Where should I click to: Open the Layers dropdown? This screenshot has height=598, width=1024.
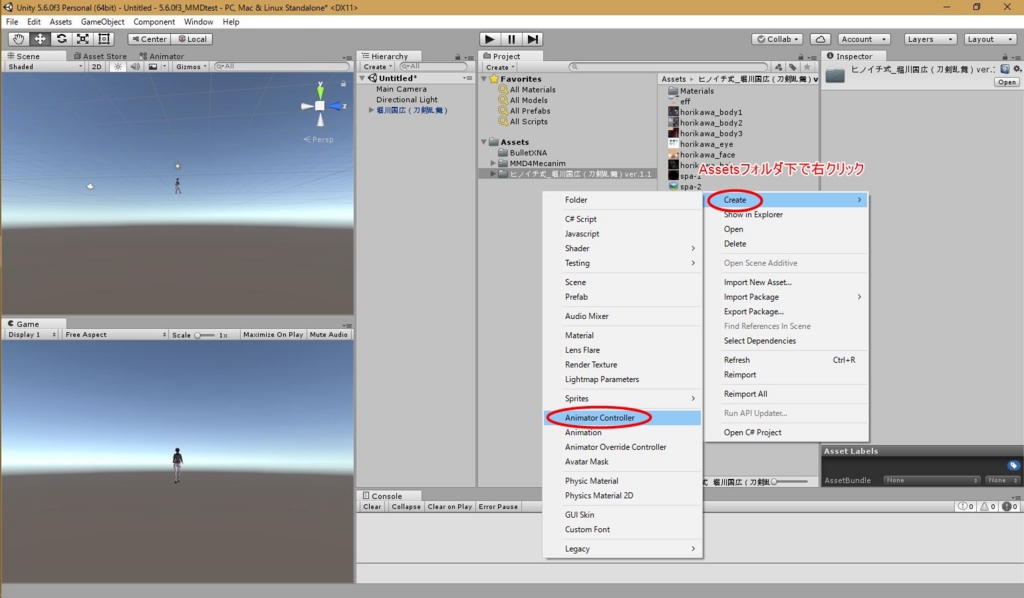930,39
